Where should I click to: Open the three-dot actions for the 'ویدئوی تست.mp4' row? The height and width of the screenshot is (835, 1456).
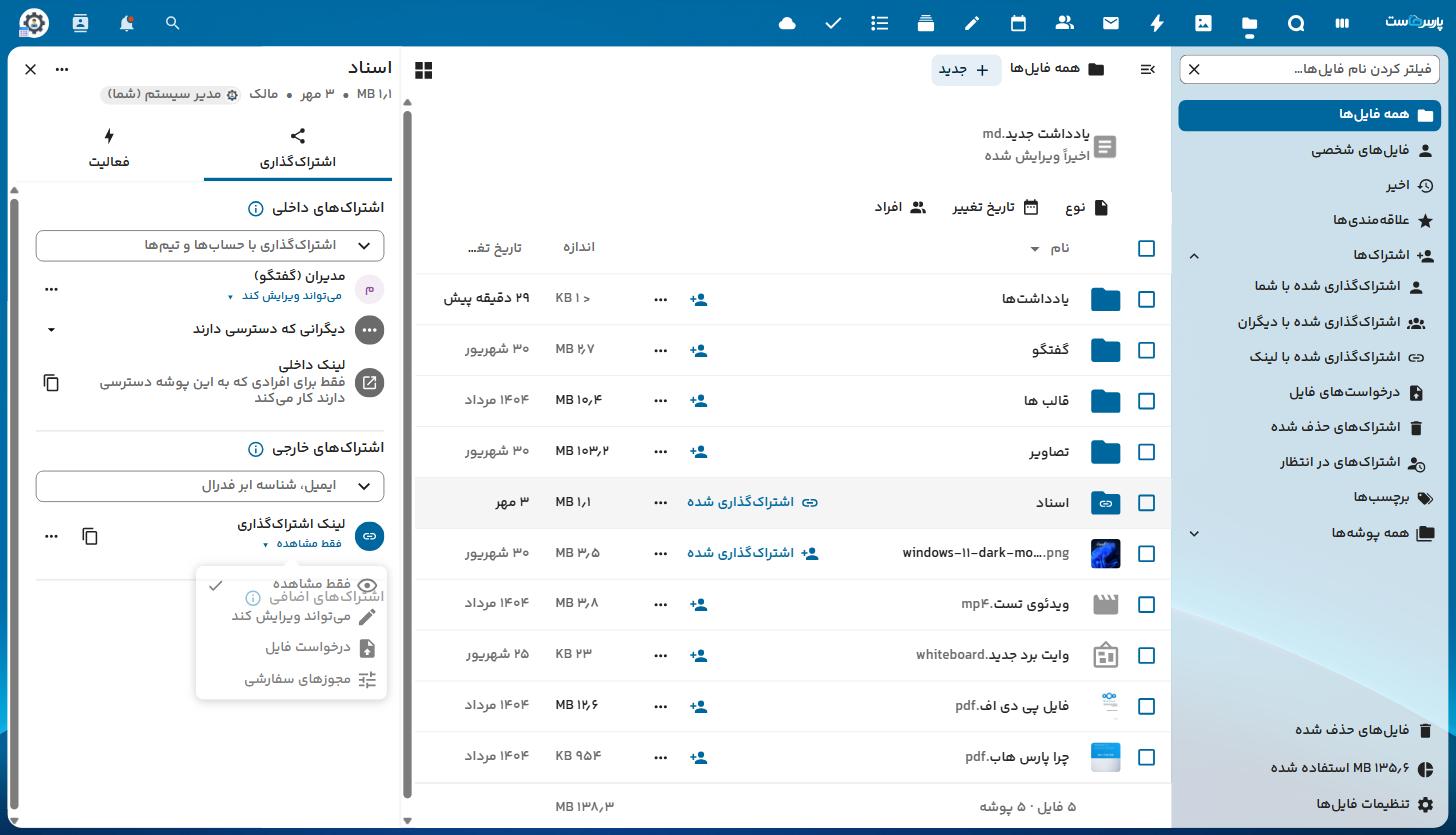click(660, 604)
